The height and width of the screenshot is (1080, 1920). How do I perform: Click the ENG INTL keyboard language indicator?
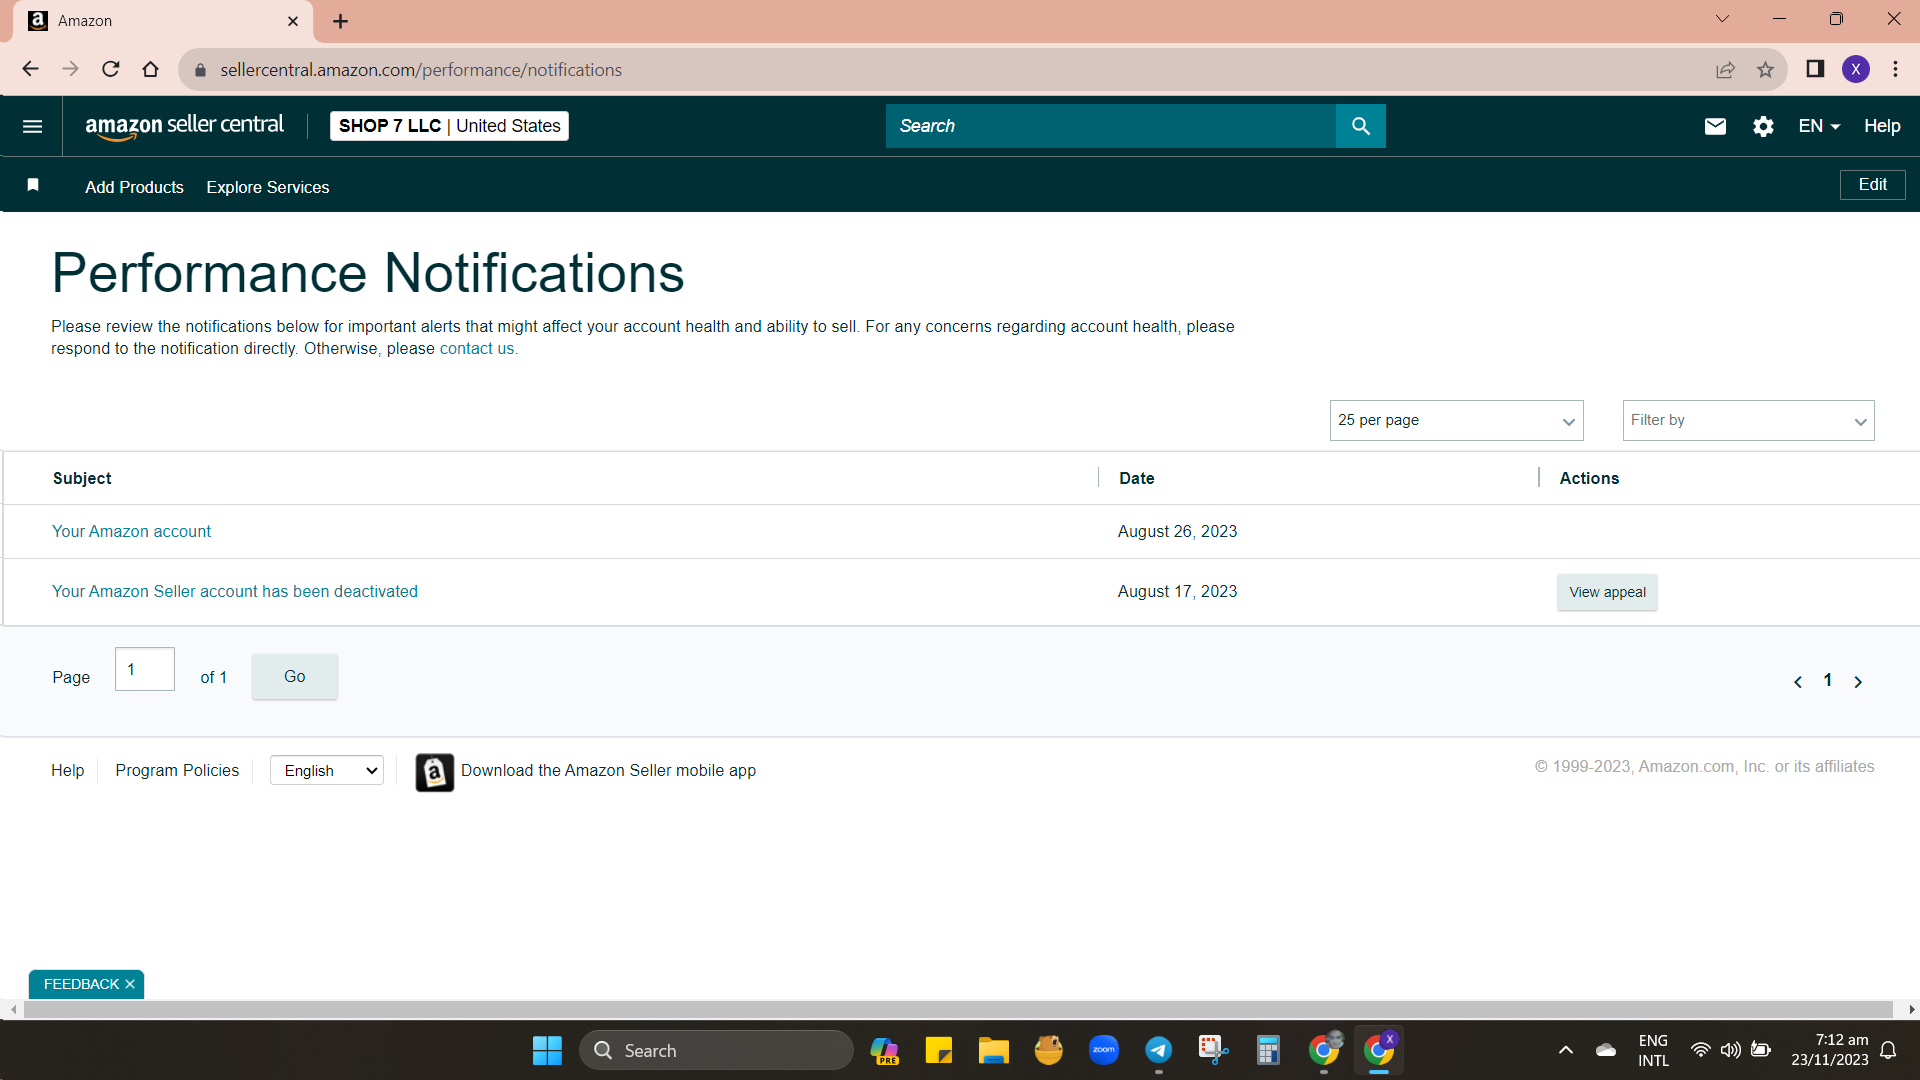(1653, 1051)
